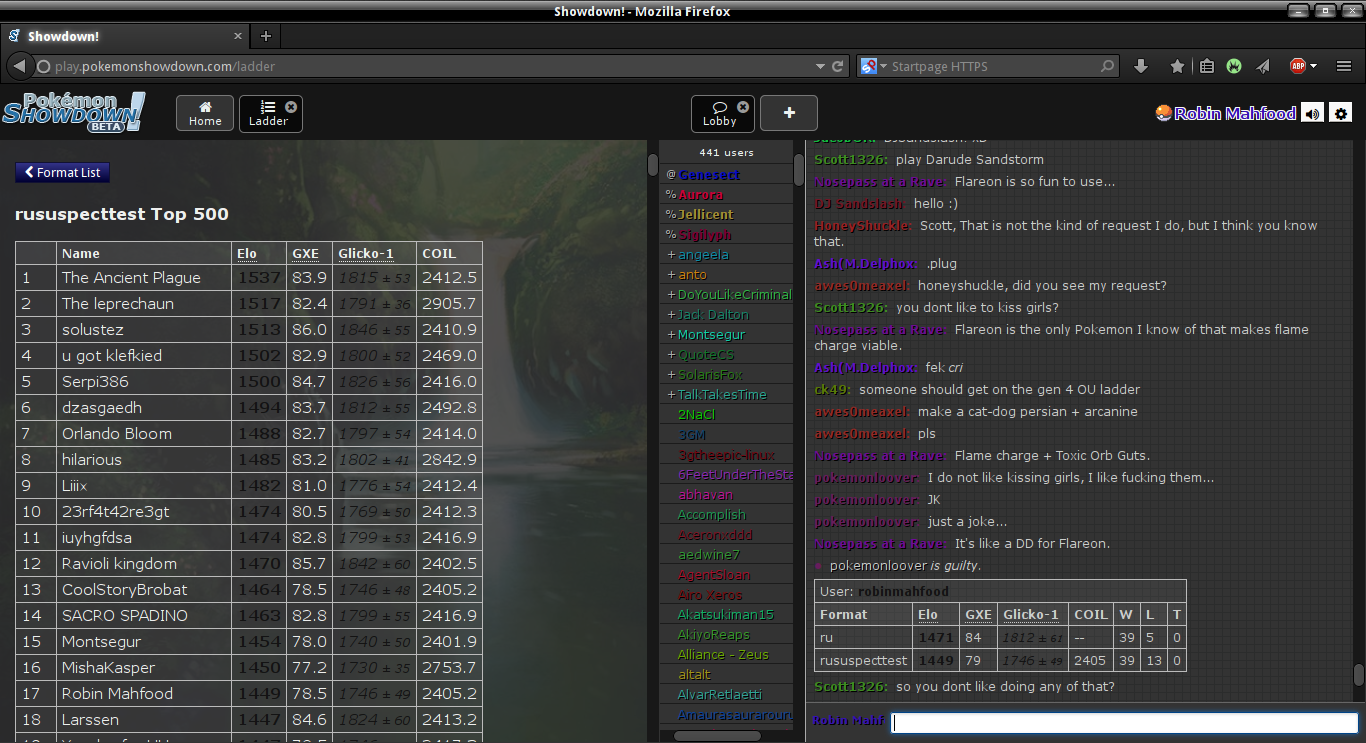The width and height of the screenshot is (1366, 743).
Task: Click the browser back arrow
Action: [x=19, y=66]
